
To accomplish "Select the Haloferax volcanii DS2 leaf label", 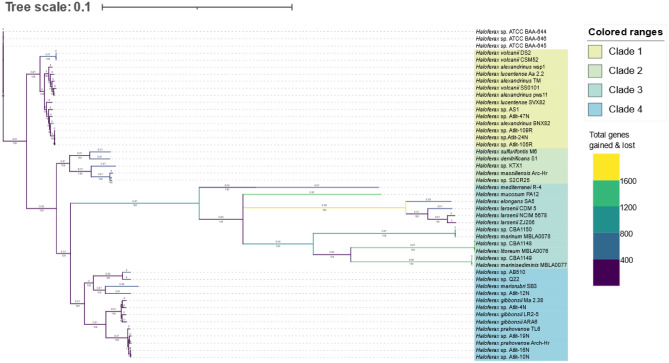I will [503, 53].
